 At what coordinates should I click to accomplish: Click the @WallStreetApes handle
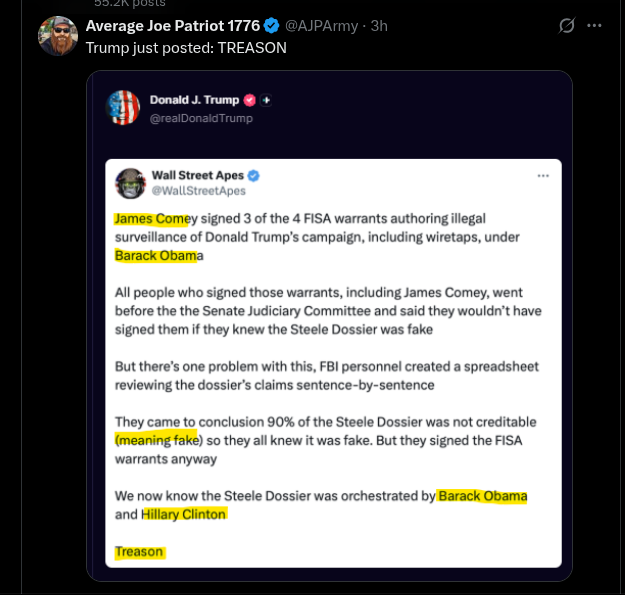[199, 191]
